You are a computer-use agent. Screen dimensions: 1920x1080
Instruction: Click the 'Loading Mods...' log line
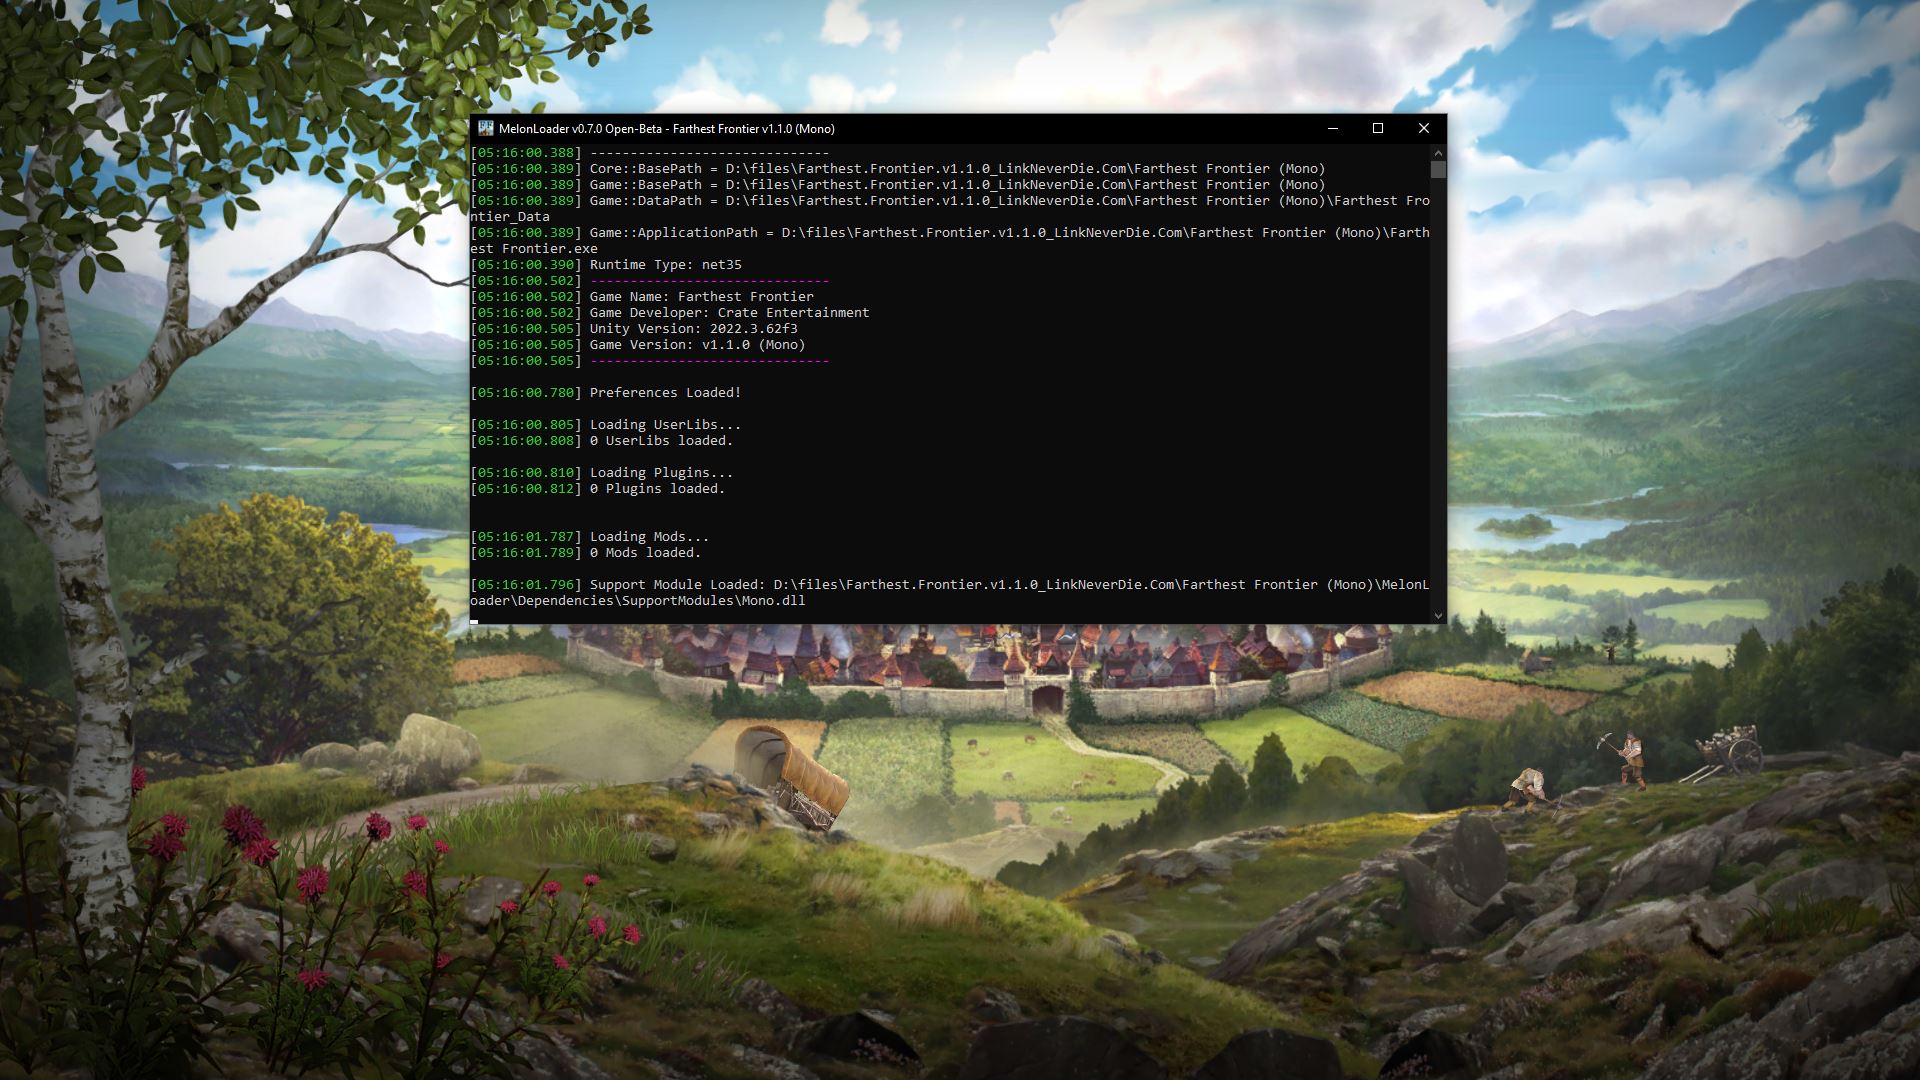pyautogui.click(x=590, y=537)
